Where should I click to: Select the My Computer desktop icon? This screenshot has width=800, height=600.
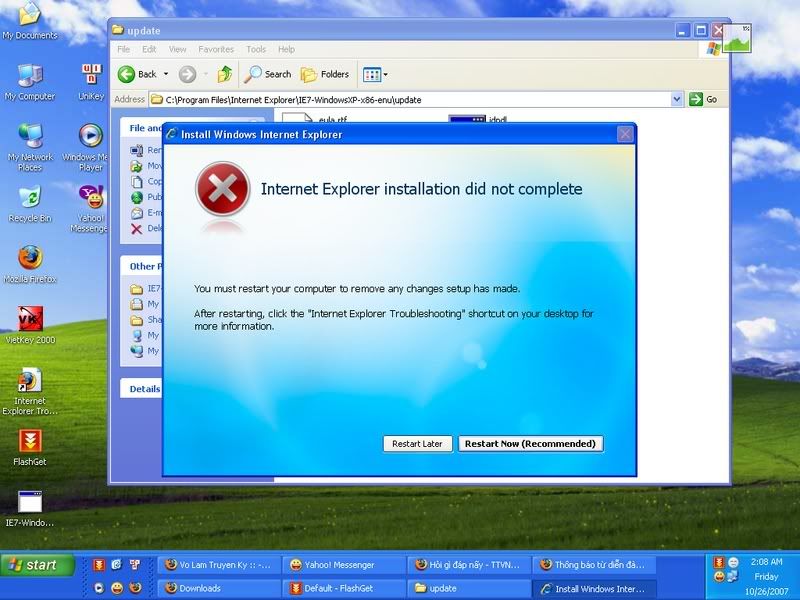[30, 82]
